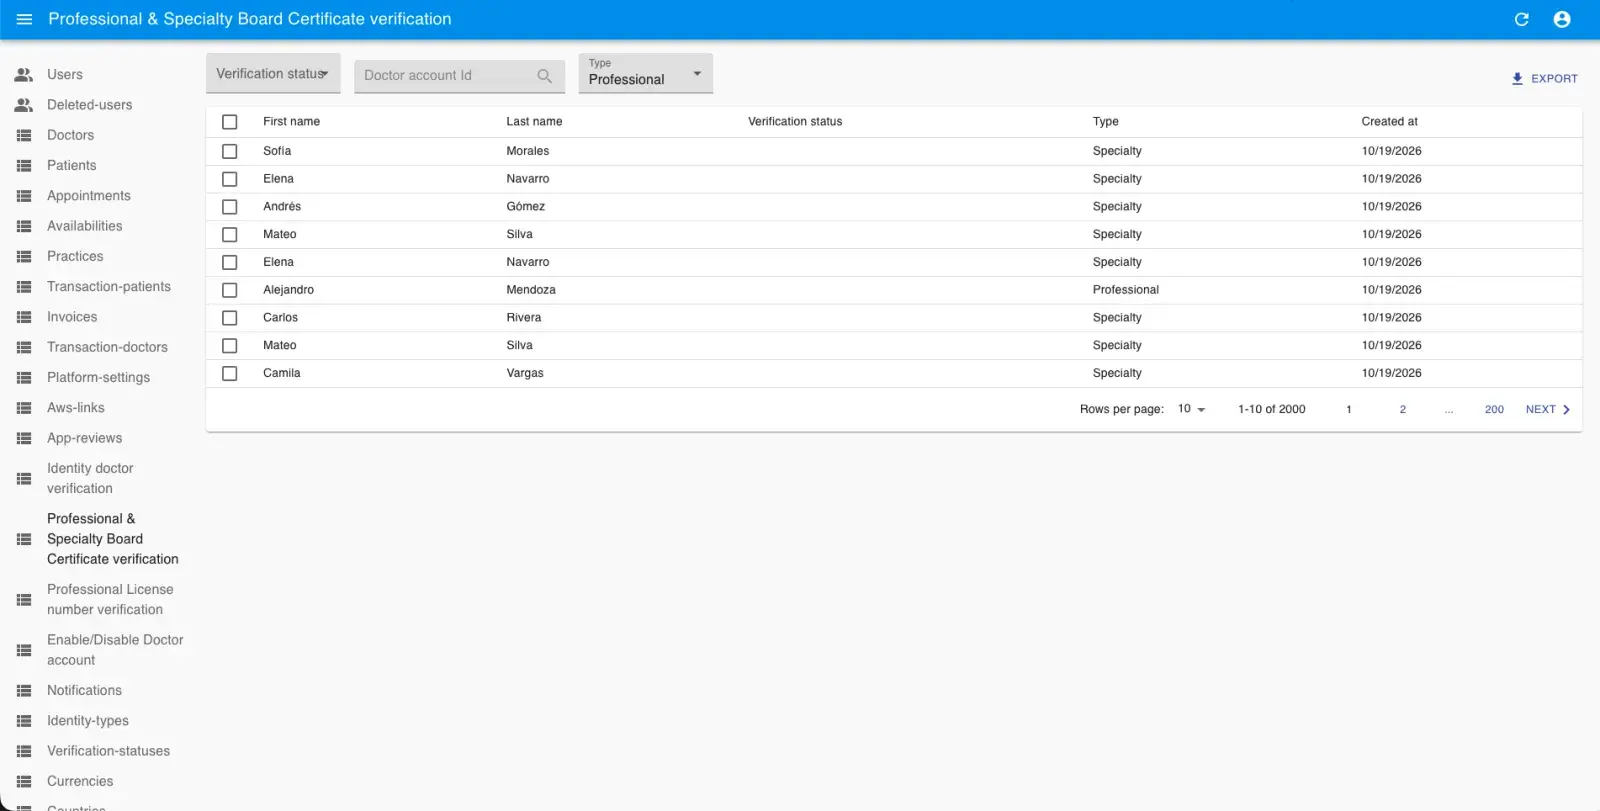
Task: Tick the Alejandro Mendoza row checkbox
Action: coord(230,290)
